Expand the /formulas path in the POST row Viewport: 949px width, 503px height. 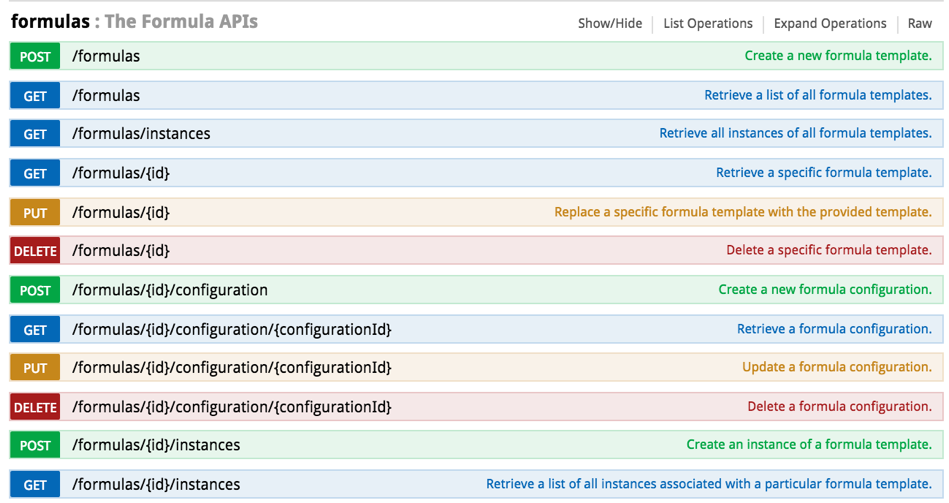point(106,56)
